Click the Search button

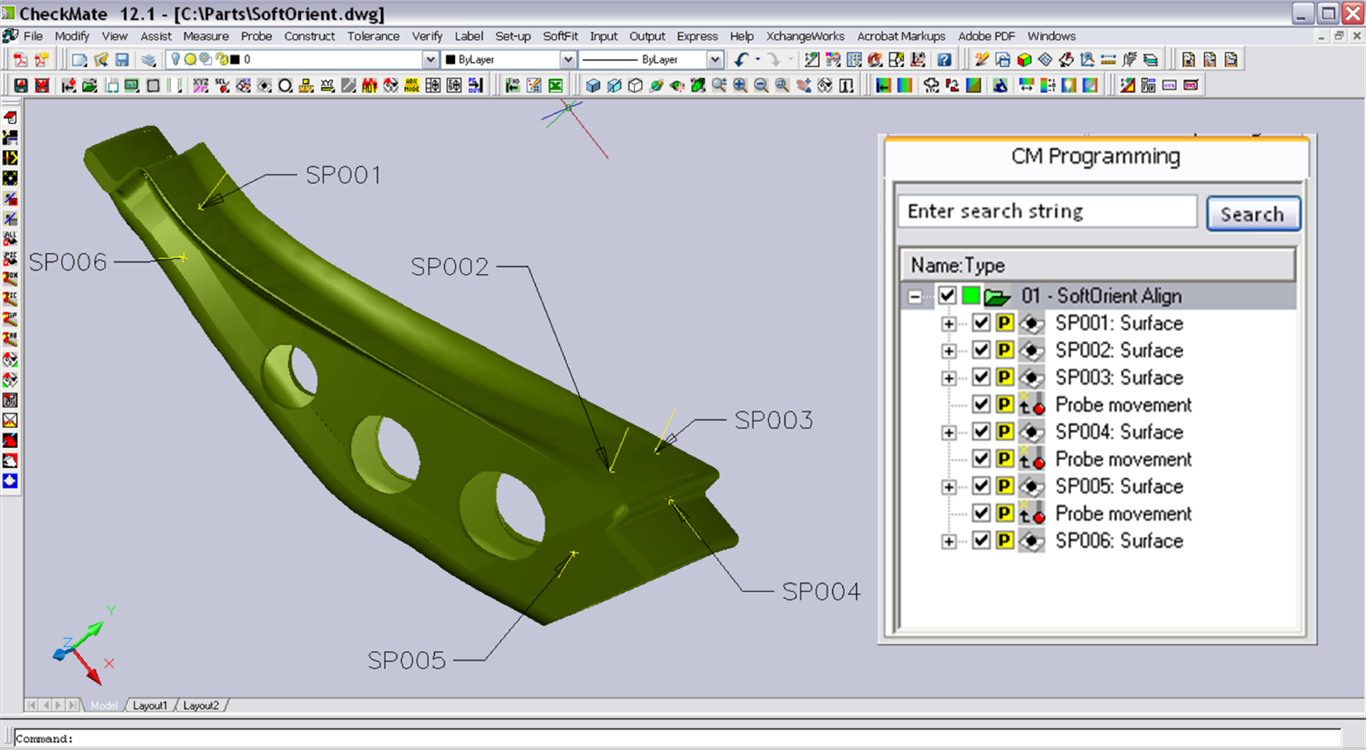(1252, 214)
